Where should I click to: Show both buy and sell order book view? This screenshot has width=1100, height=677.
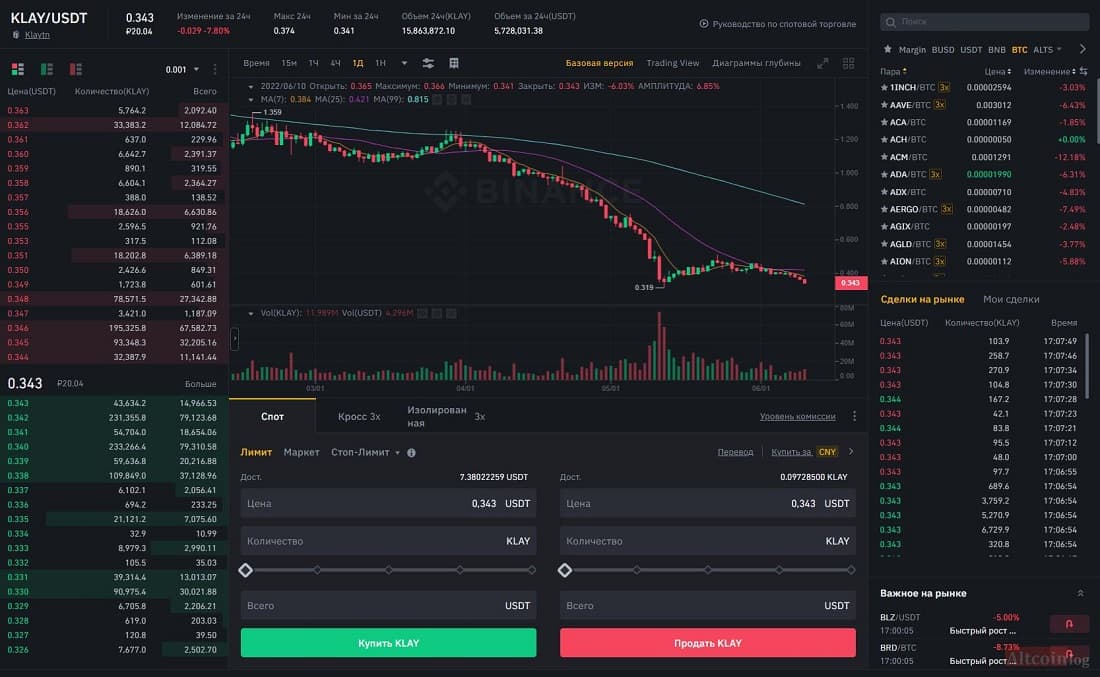(18, 69)
